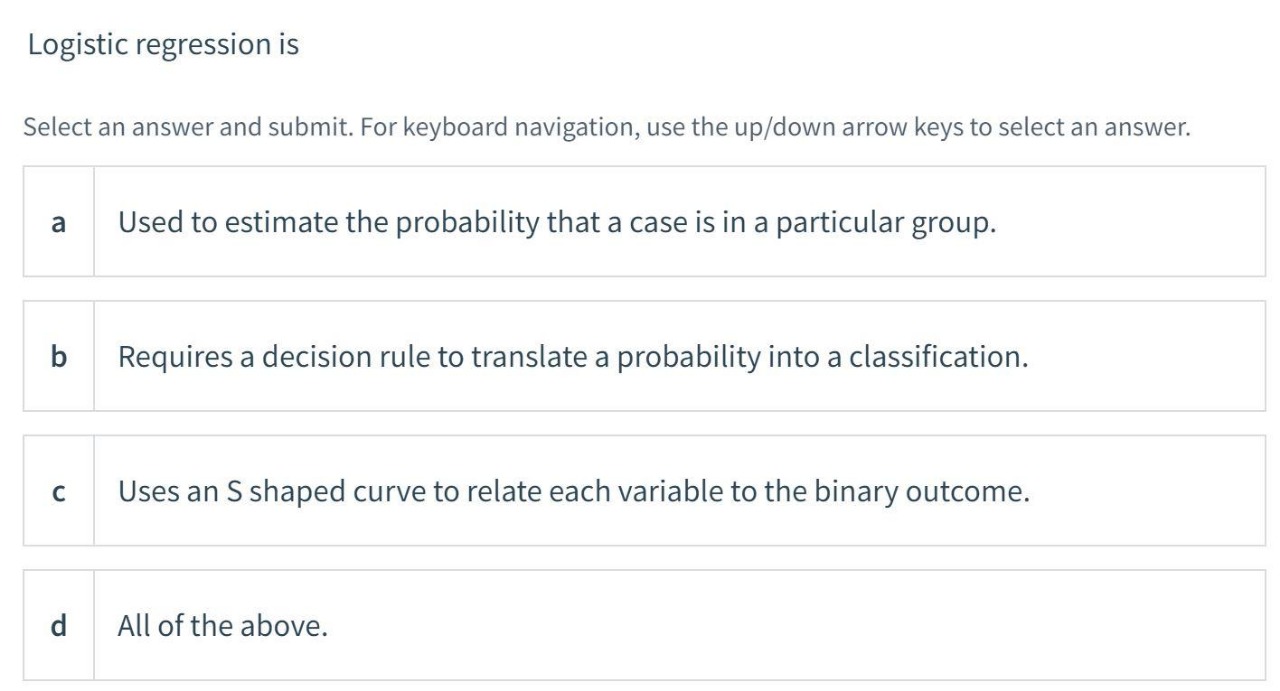Click the letter label 'd'
This screenshot has width=1280, height=691.
click(59, 625)
